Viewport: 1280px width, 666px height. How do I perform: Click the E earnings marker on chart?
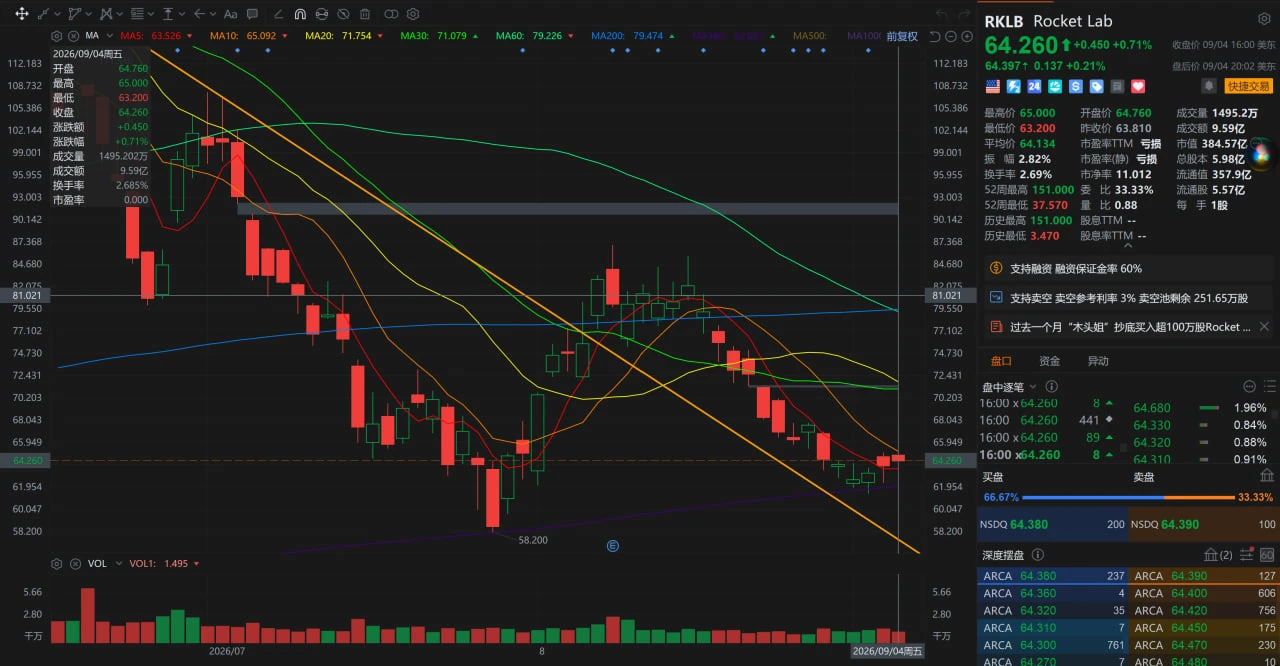click(613, 545)
